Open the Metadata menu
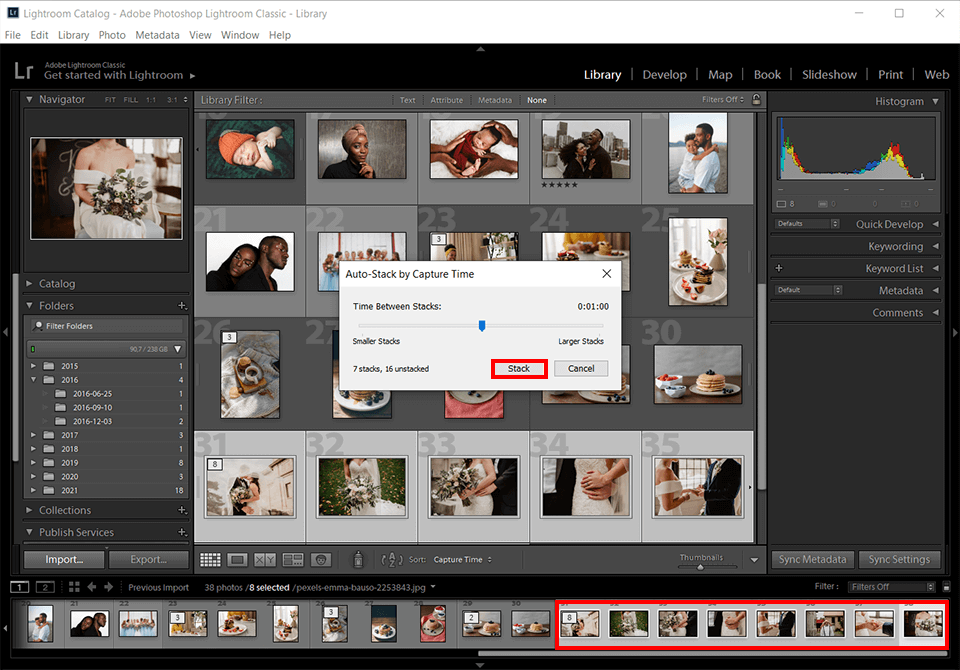 [x=157, y=35]
